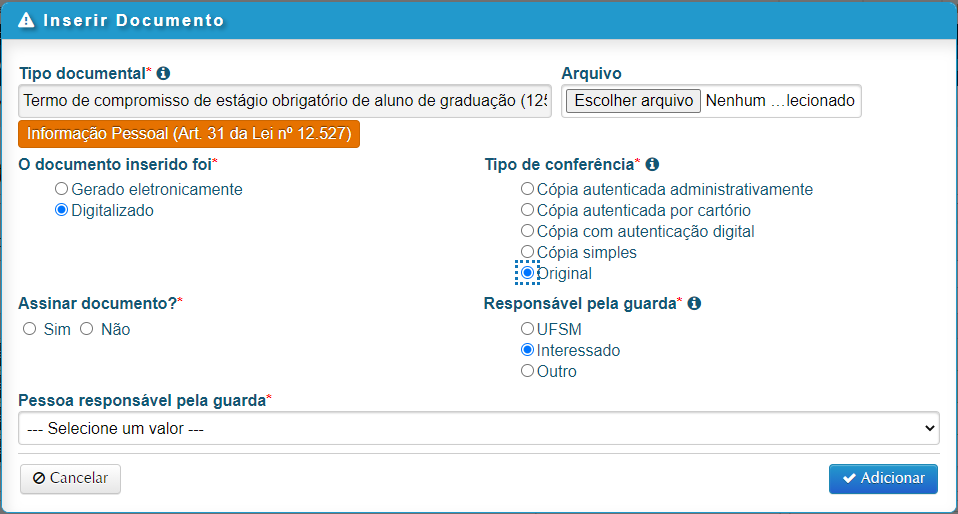Select 'Digitalizado' radio option
958x514 pixels.
(x=62, y=210)
